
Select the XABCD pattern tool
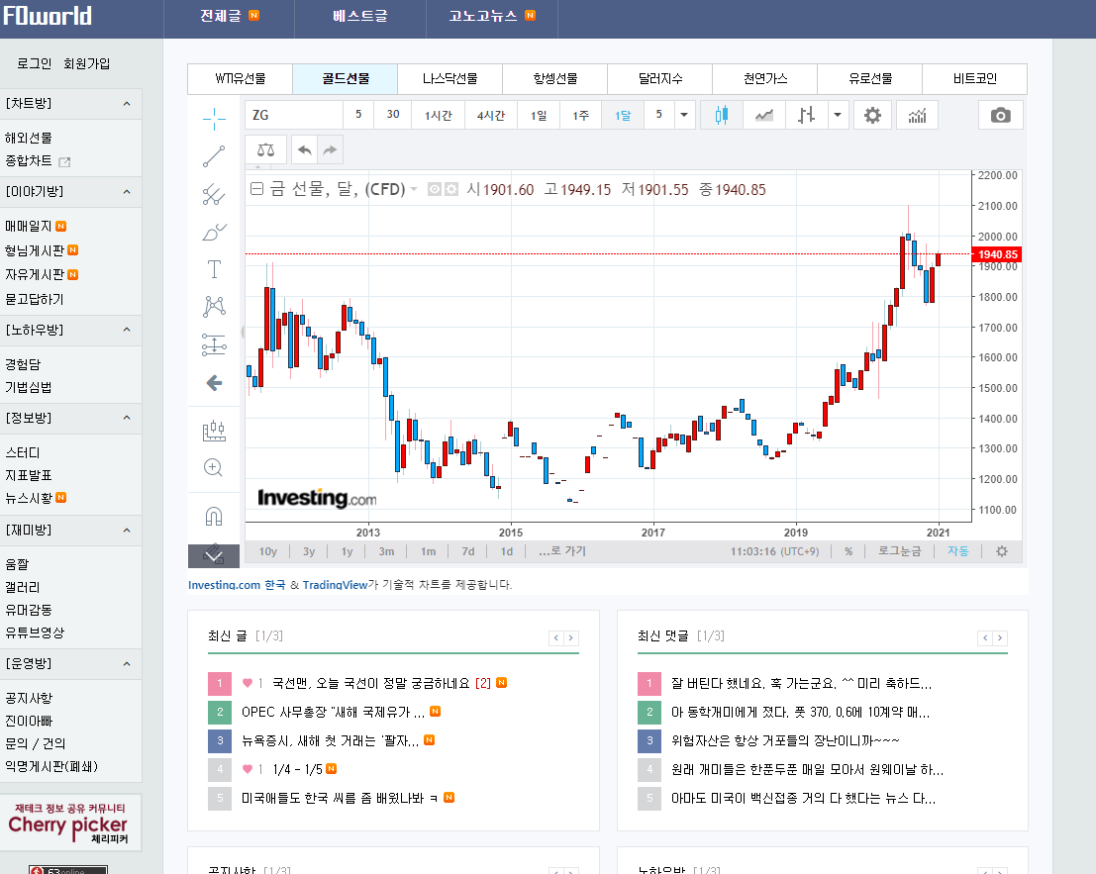[214, 306]
